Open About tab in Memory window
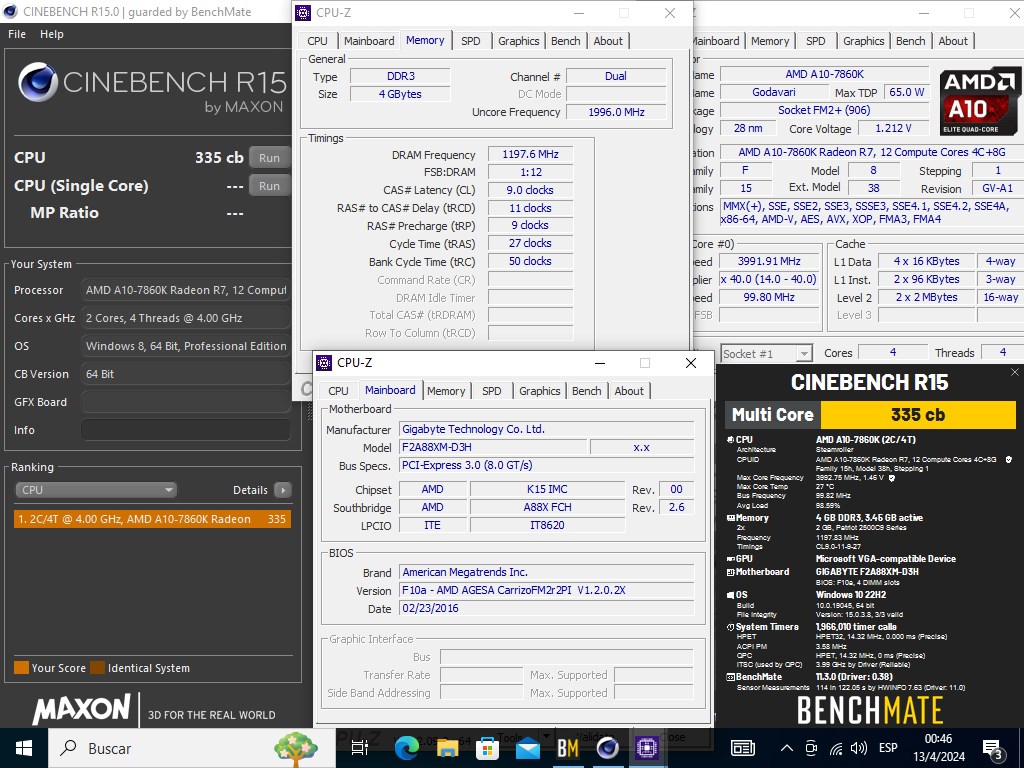 608,40
